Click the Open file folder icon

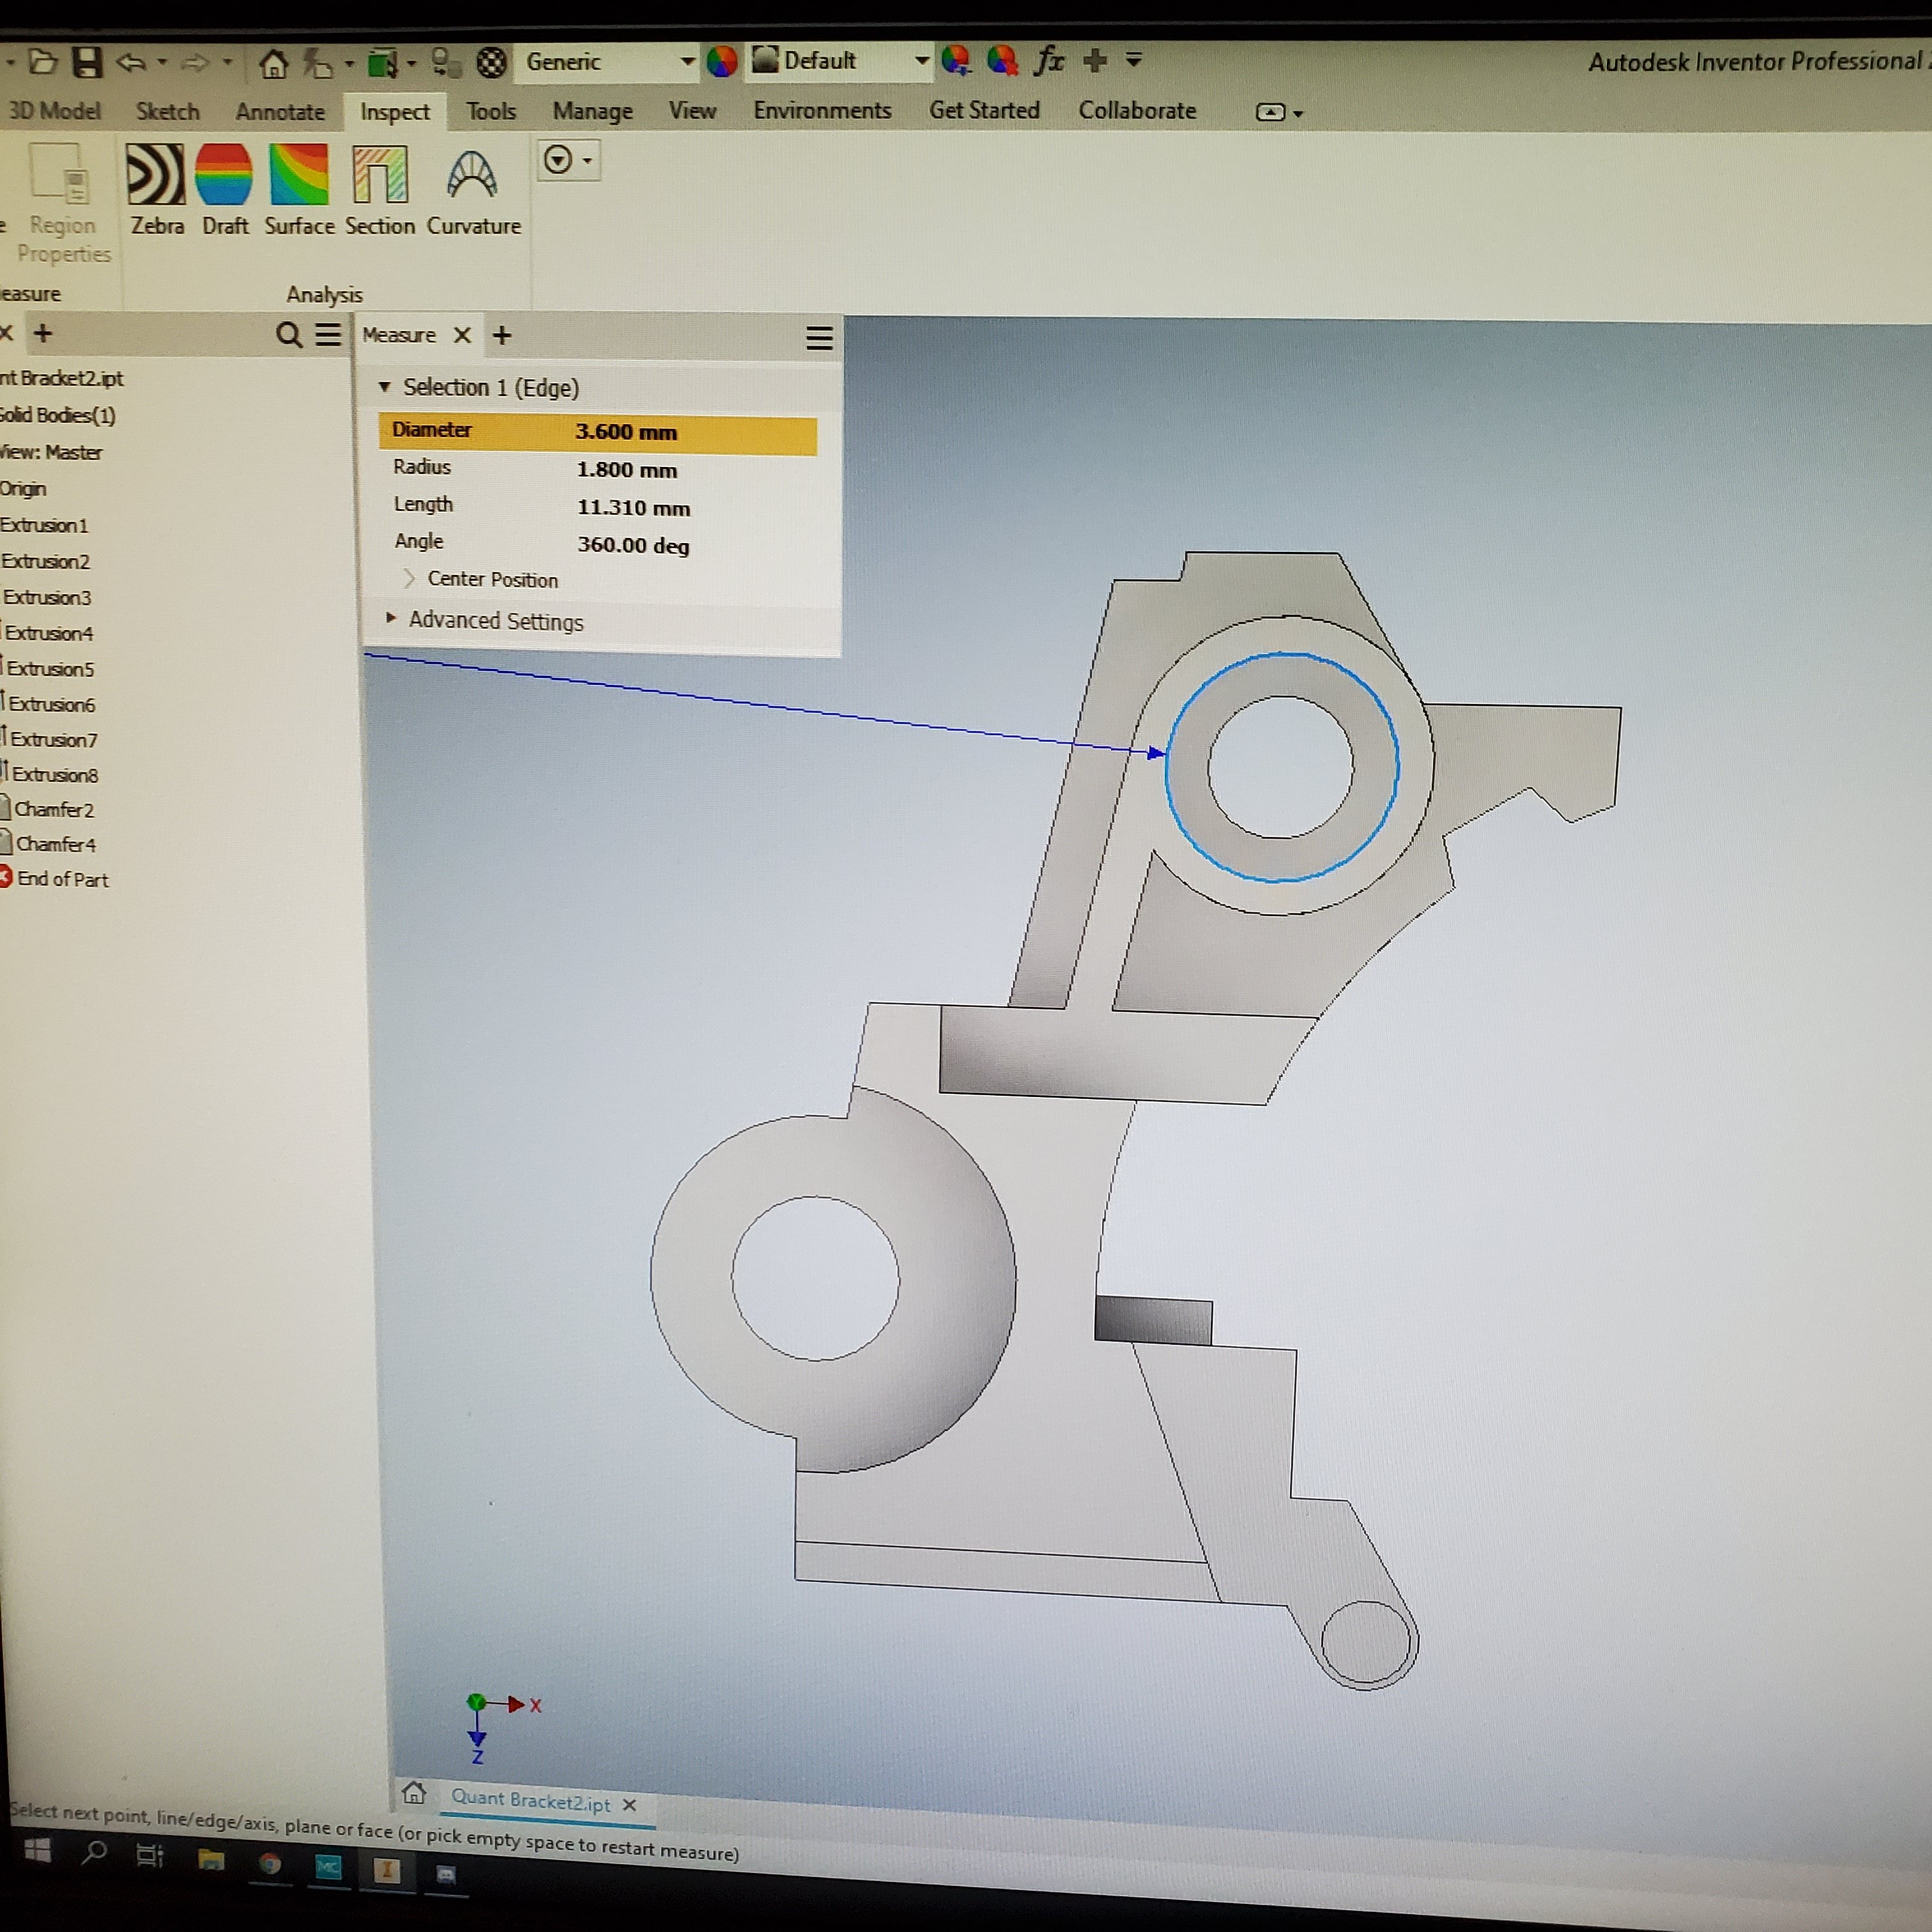click(x=43, y=63)
